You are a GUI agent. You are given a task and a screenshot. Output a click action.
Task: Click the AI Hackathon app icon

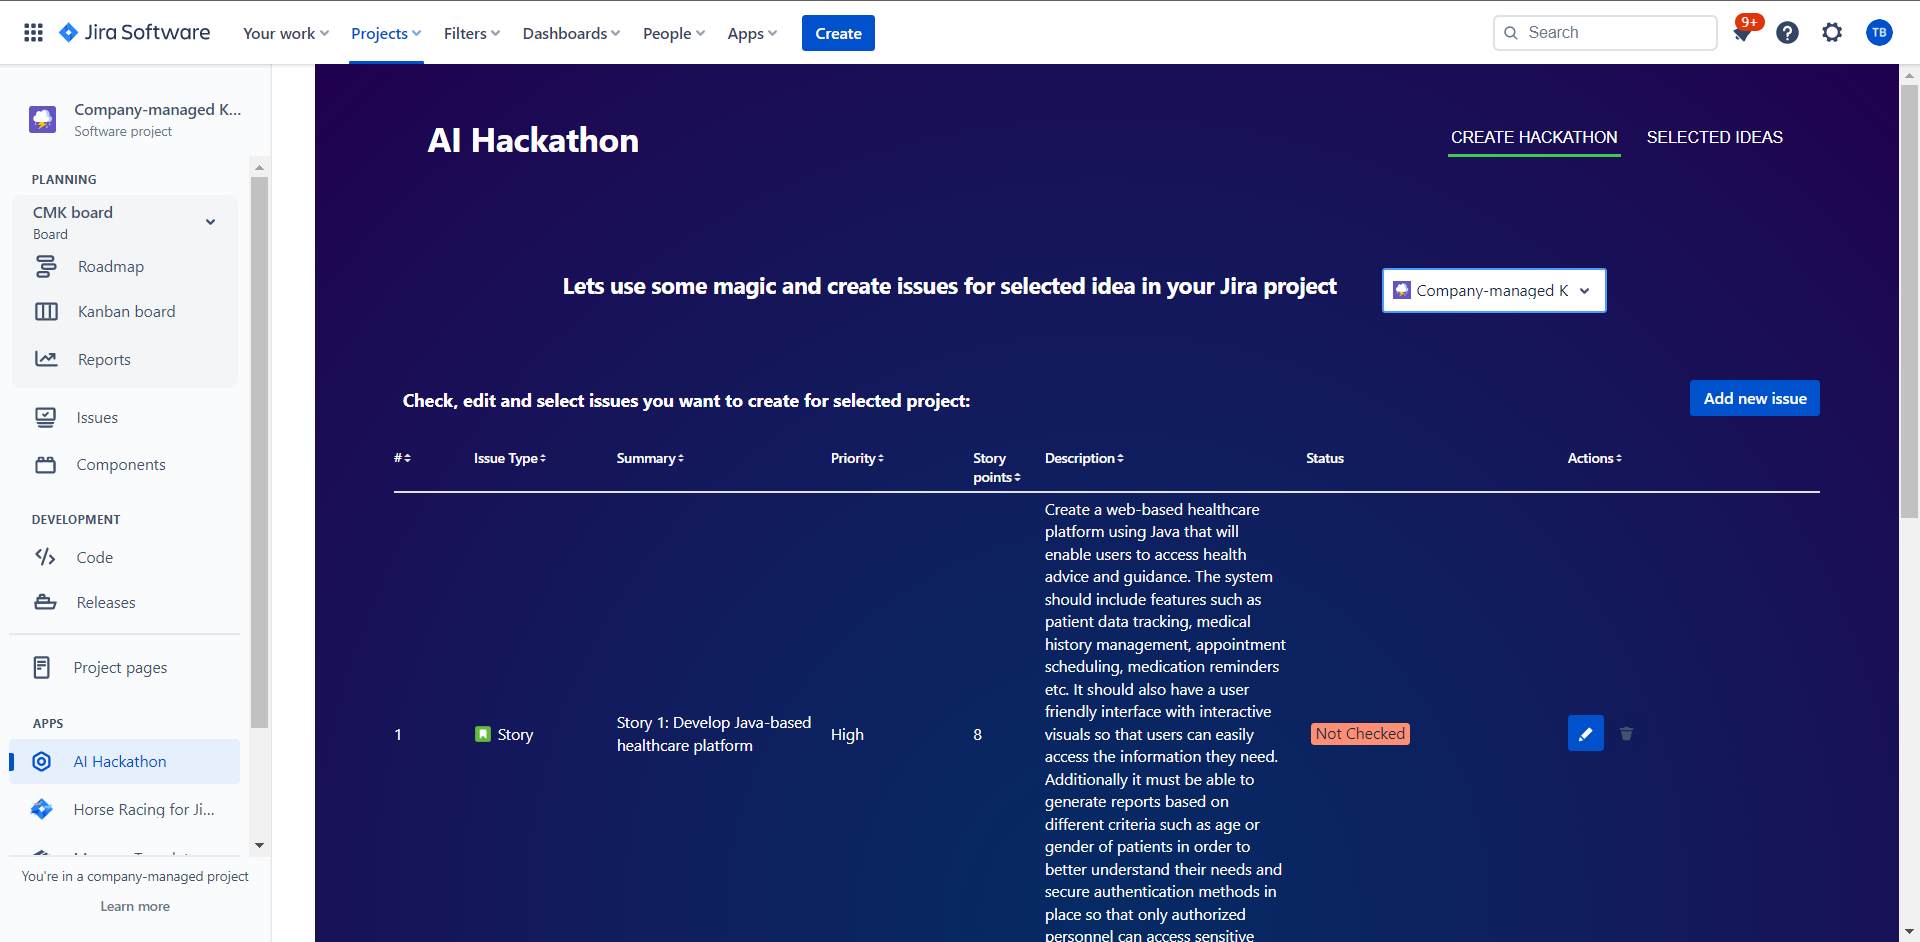(x=42, y=761)
